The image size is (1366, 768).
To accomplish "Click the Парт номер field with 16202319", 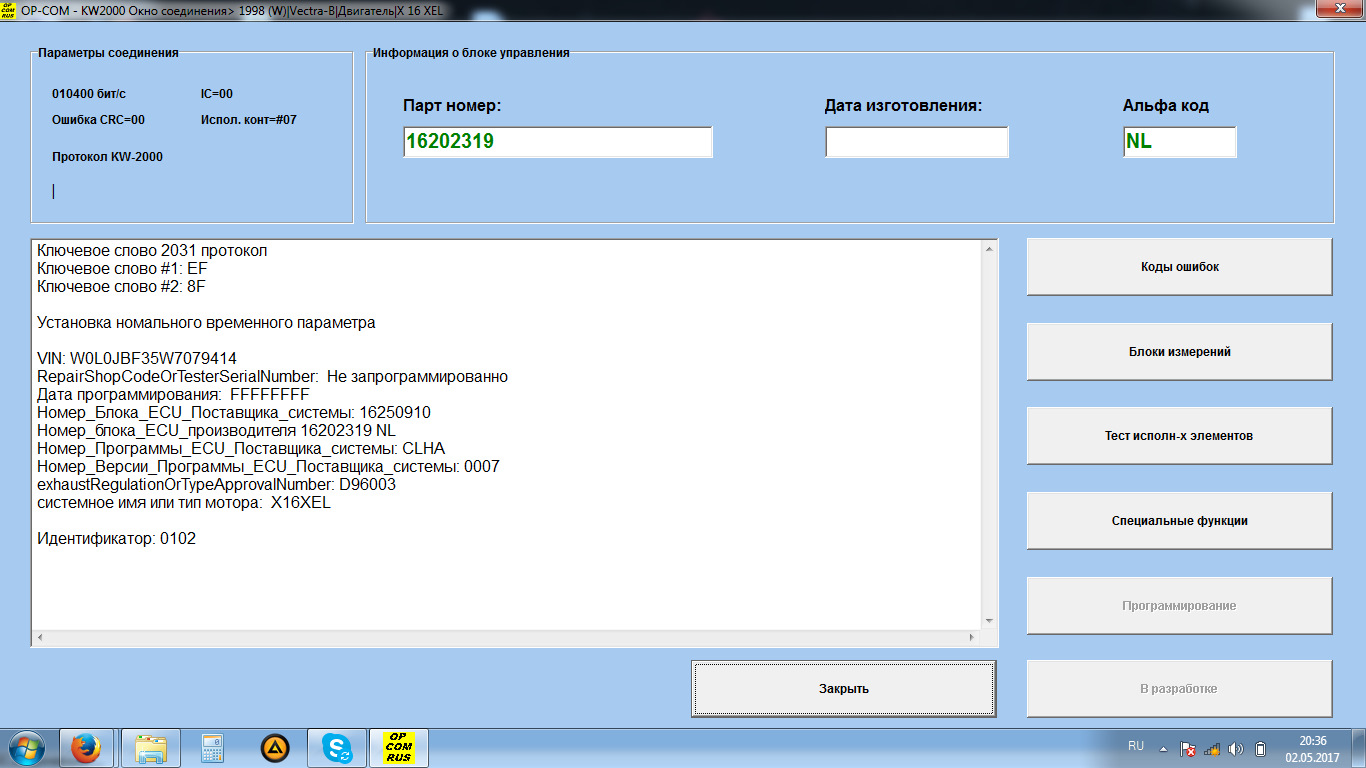I will click(x=558, y=142).
